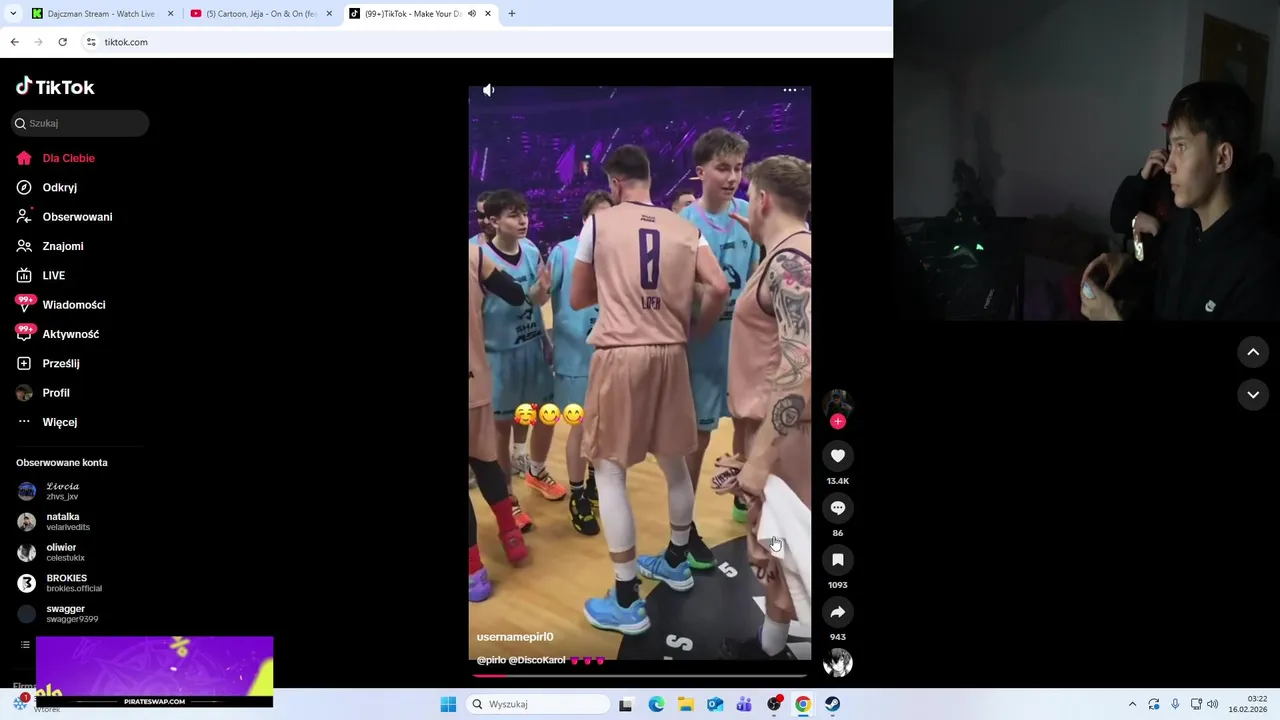Open the Windows Start menu

click(448, 704)
